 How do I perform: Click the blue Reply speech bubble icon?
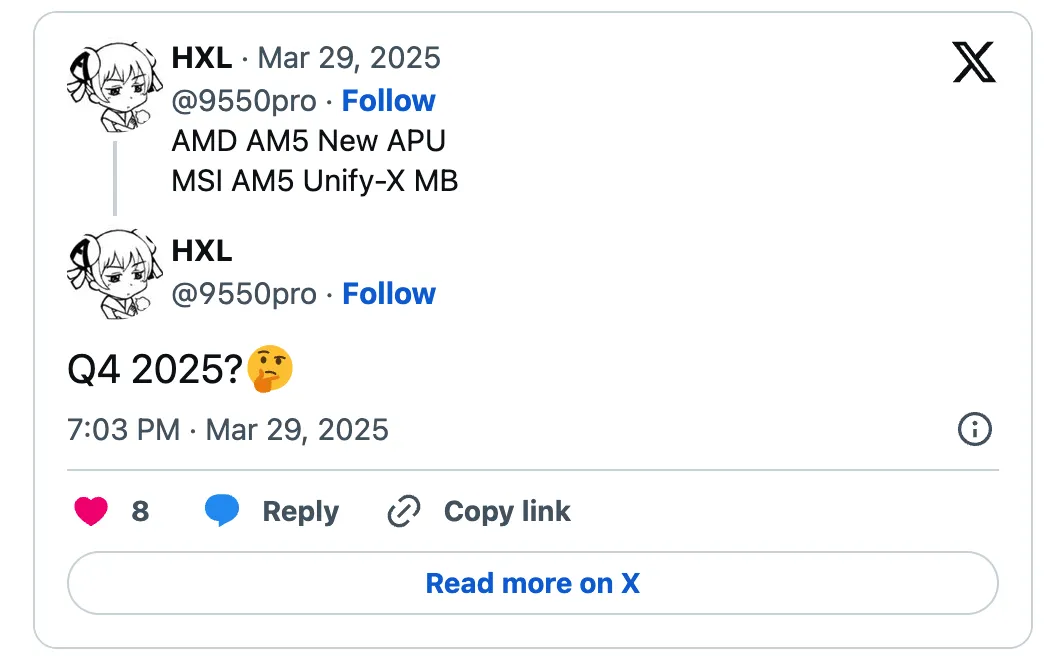[224, 511]
